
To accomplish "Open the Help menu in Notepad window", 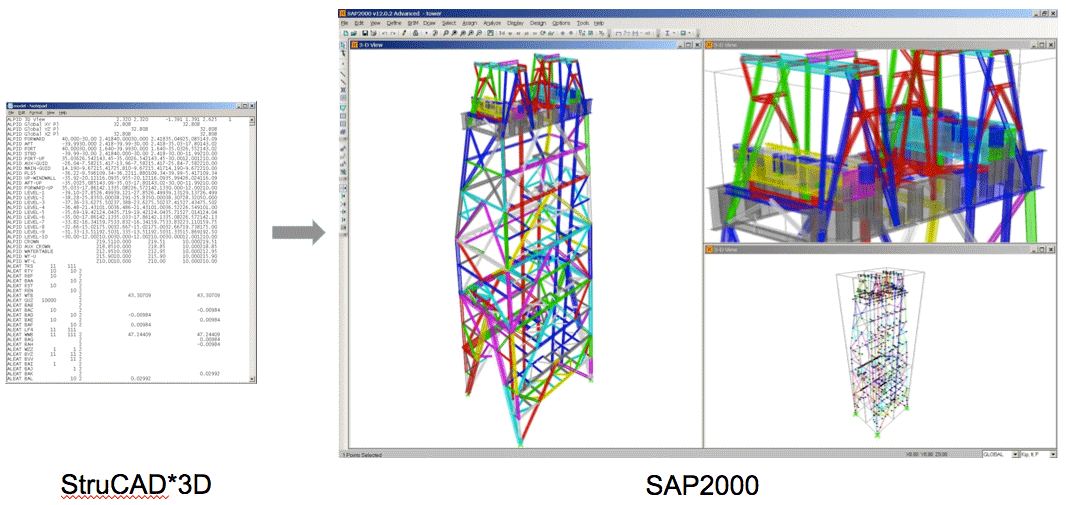I will (x=63, y=113).
